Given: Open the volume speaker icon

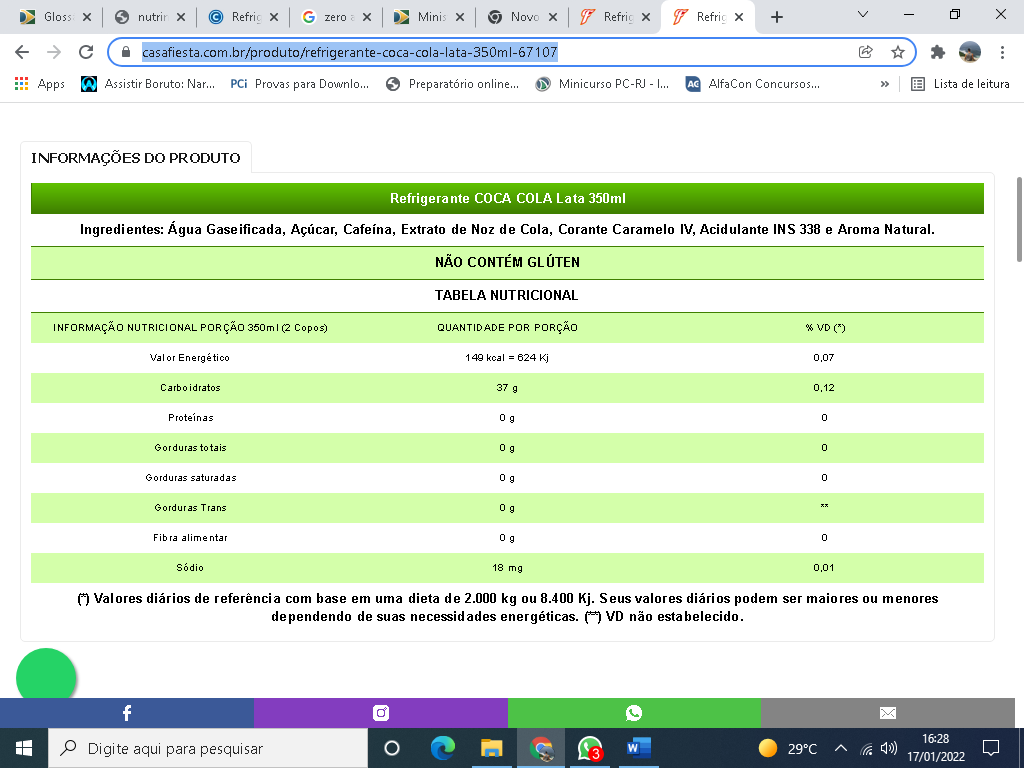Looking at the screenshot, I should (x=888, y=748).
